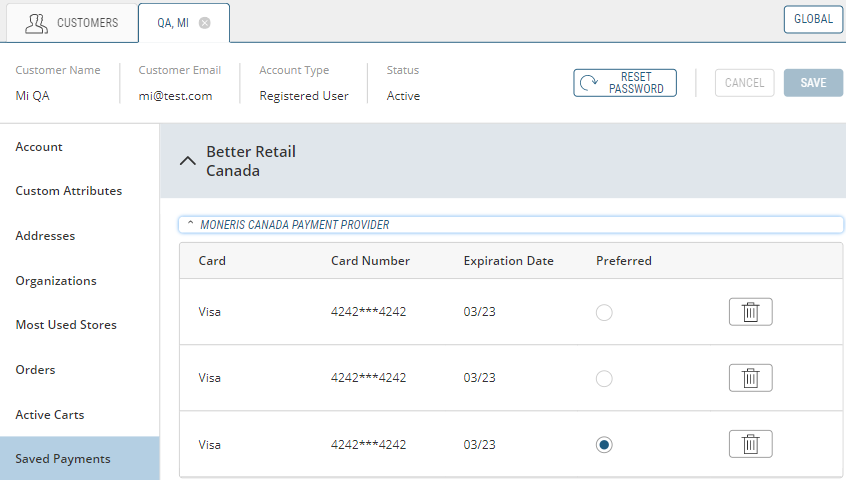The image size is (846, 480).
Task: Select Custom Attributes in sidebar
Action: pyautogui.click(x=68, y=191)
